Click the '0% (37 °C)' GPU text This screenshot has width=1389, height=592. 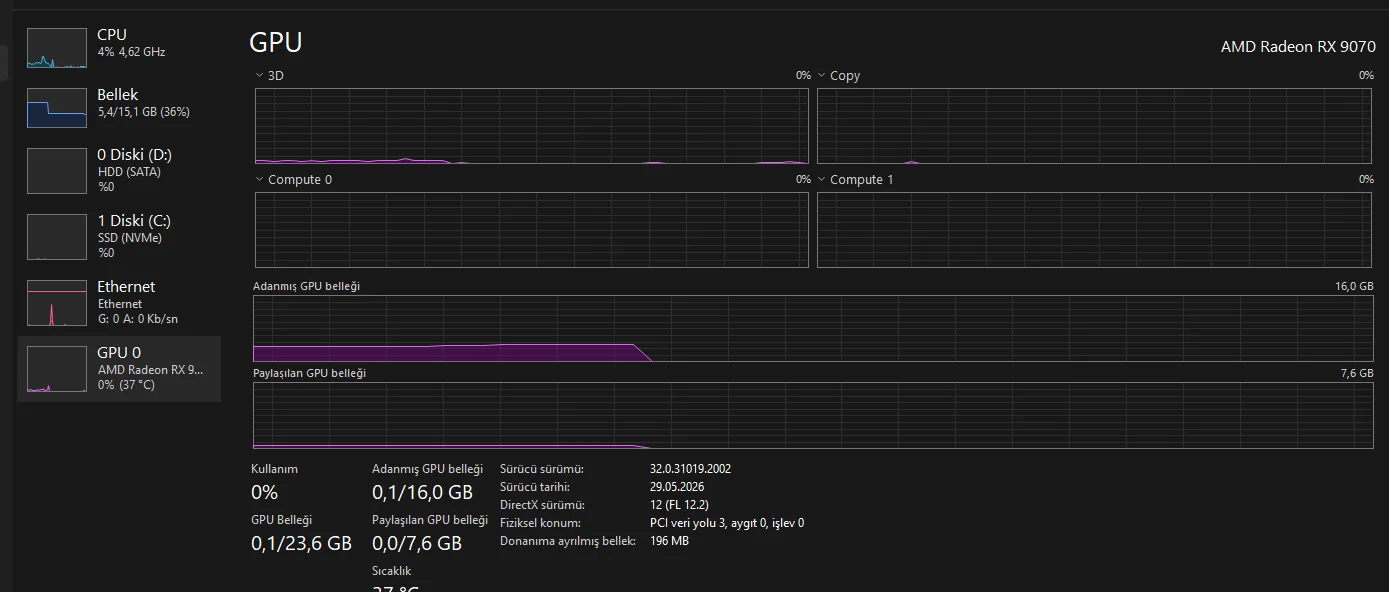pyautogui.click(x=126, y=385)
